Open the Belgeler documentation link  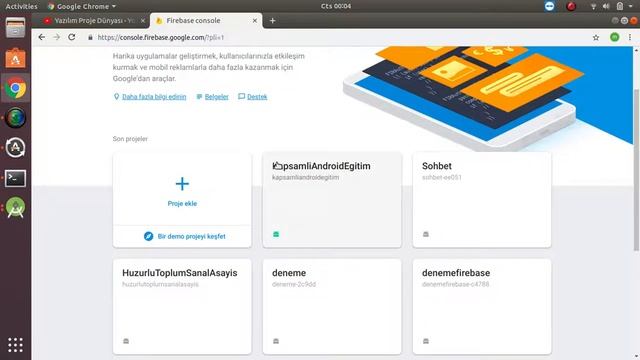(x=216, y=97)
